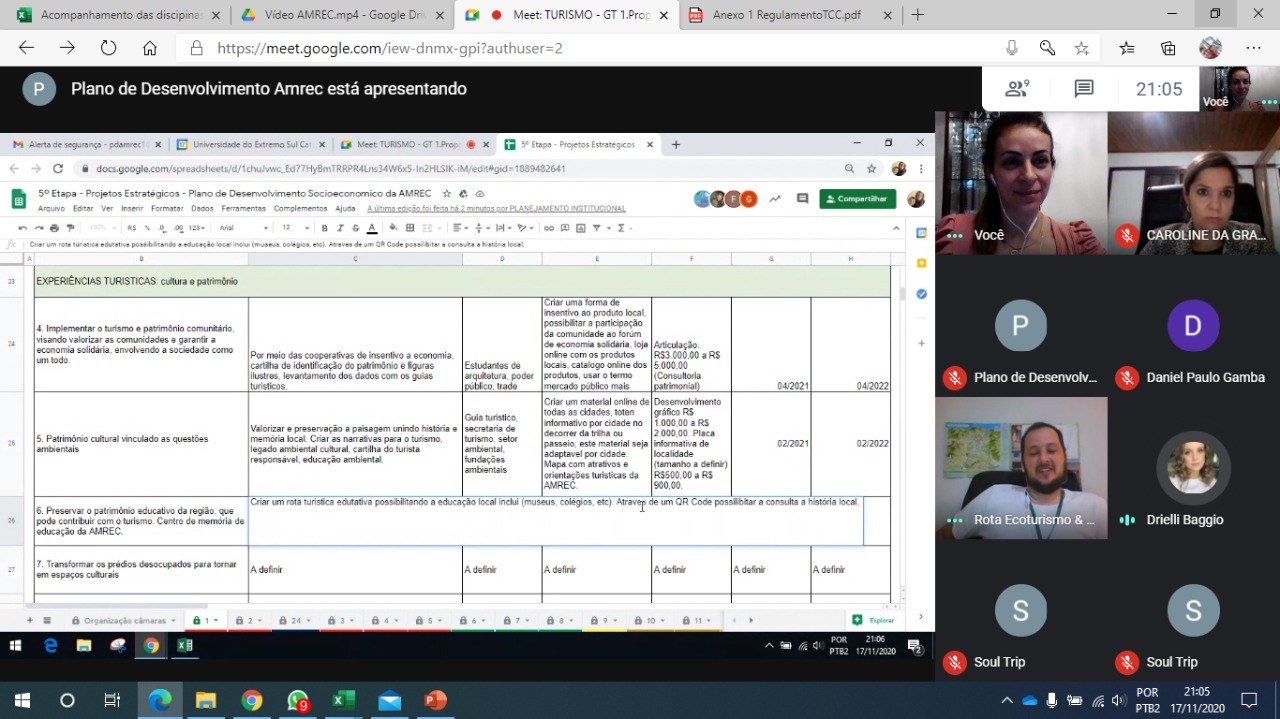Click the saved passwords key icon

1047,48
